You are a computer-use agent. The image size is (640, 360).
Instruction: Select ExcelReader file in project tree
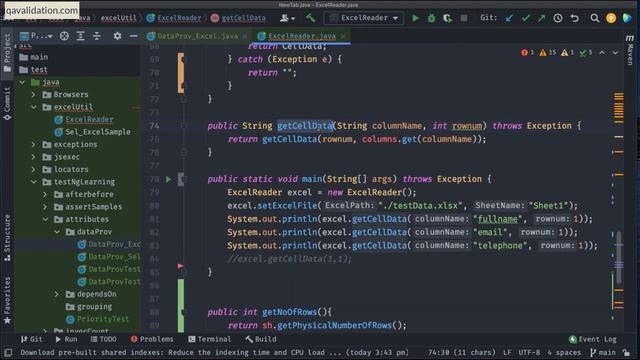point(84,120)
